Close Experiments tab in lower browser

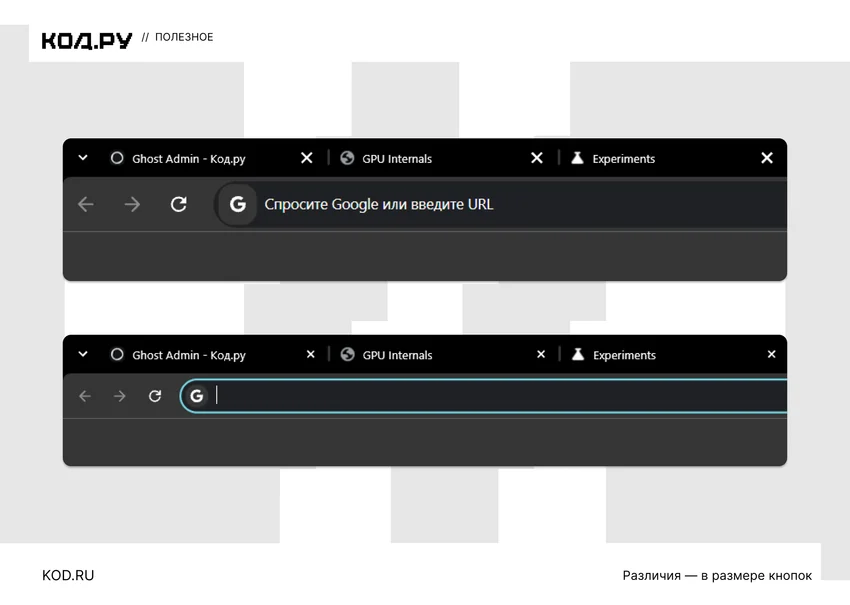pos(771,354)
